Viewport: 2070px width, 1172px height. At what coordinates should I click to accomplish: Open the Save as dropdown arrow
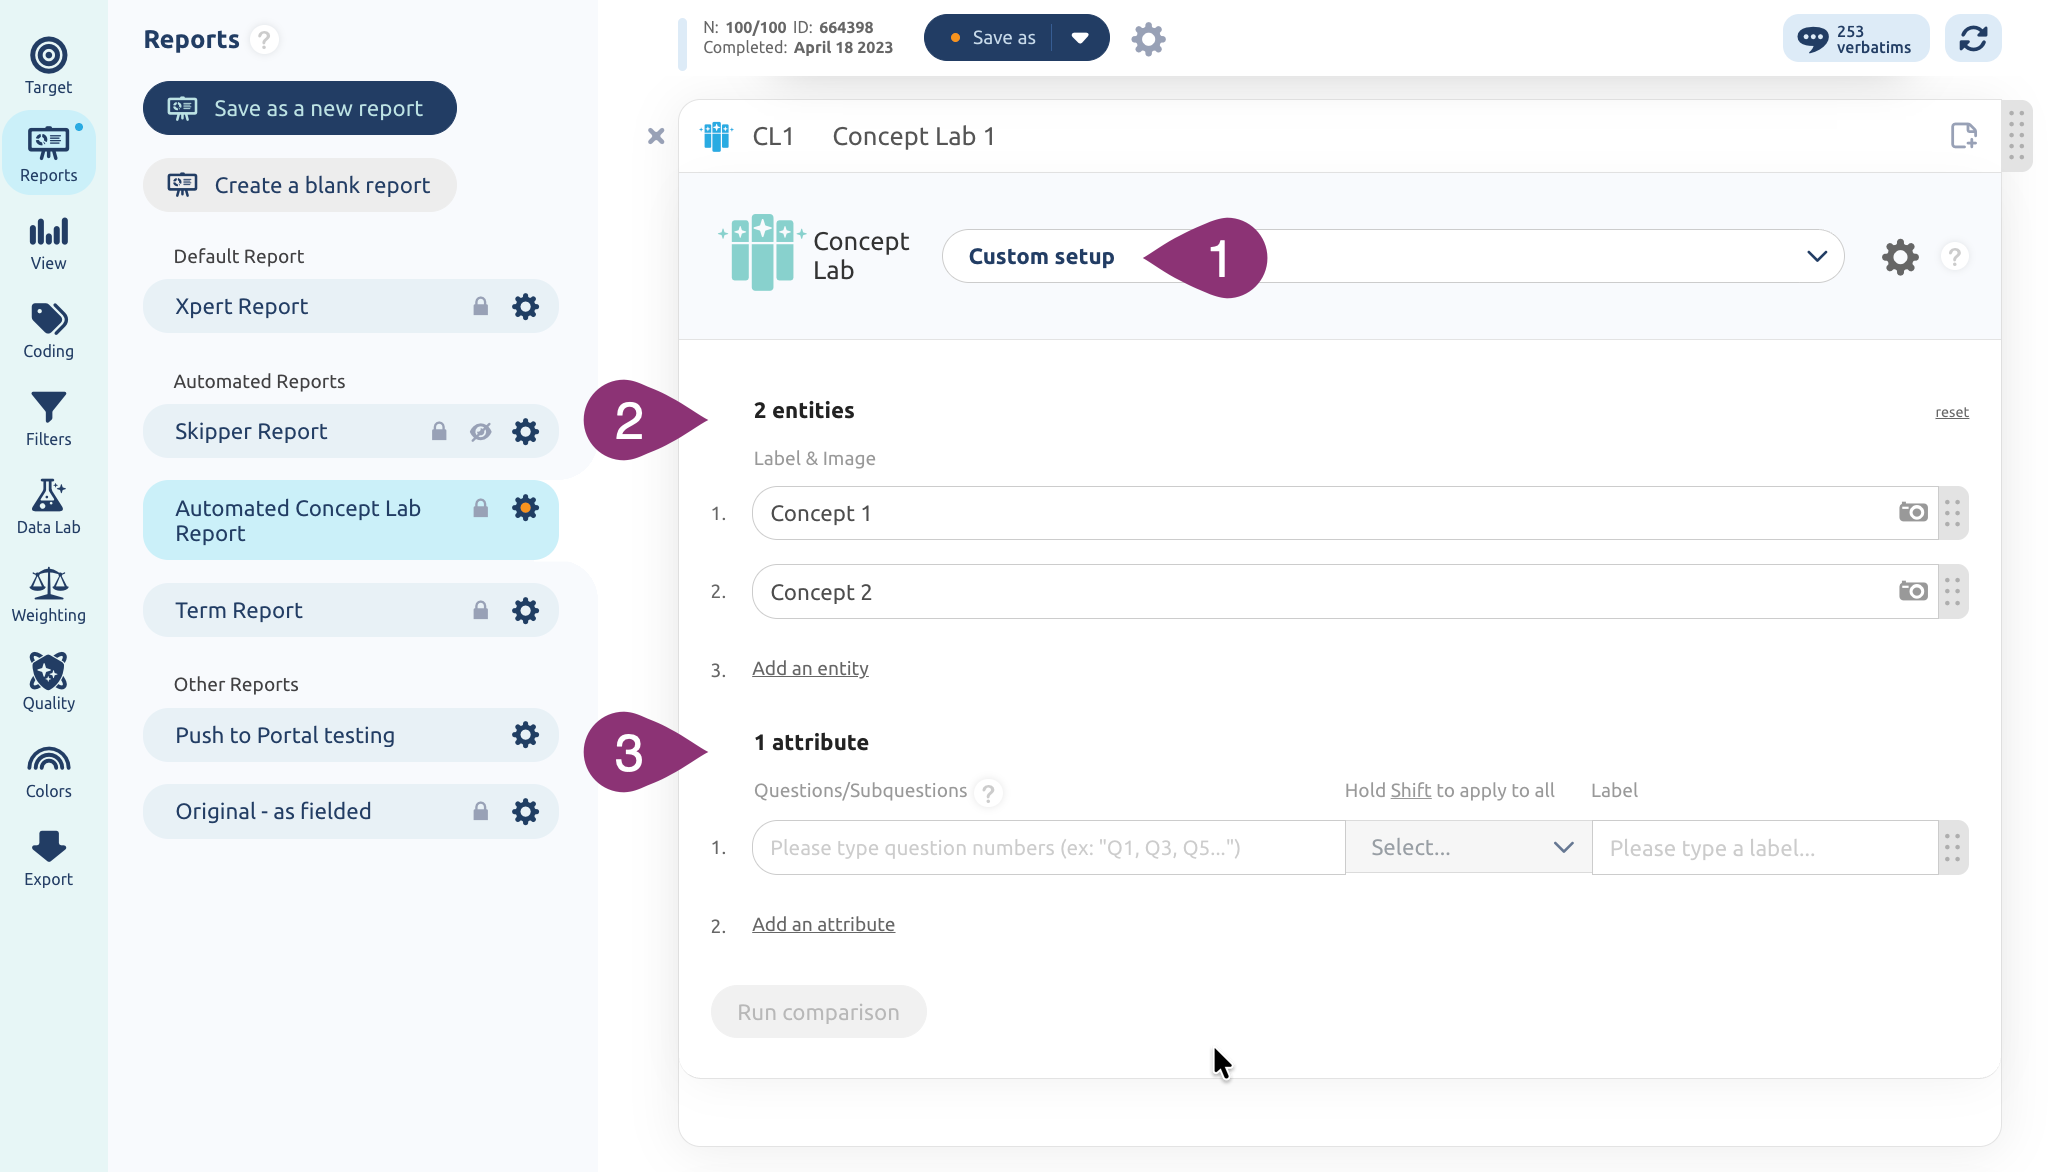tap(1080, 38)
